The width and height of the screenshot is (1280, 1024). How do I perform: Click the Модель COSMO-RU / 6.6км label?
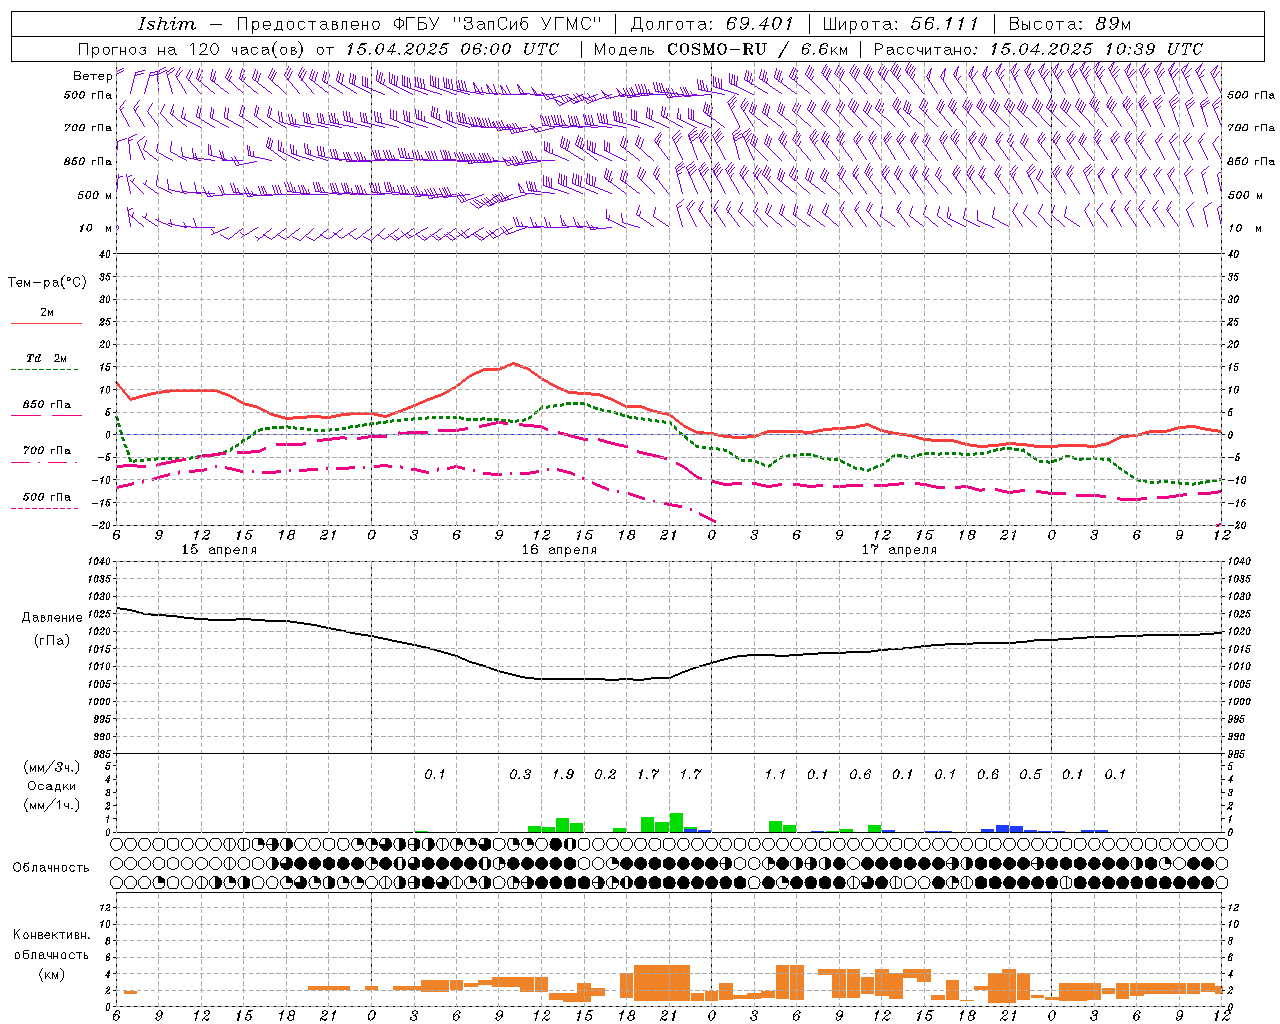coord(721,49)
